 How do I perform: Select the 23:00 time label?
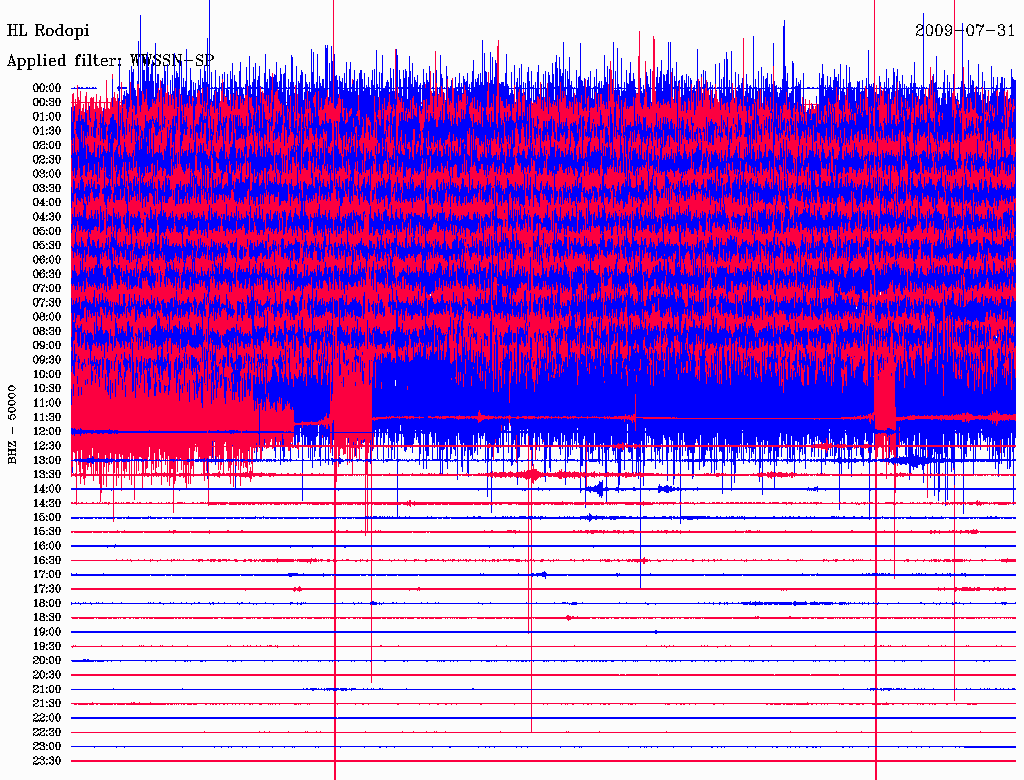(47, 747)
